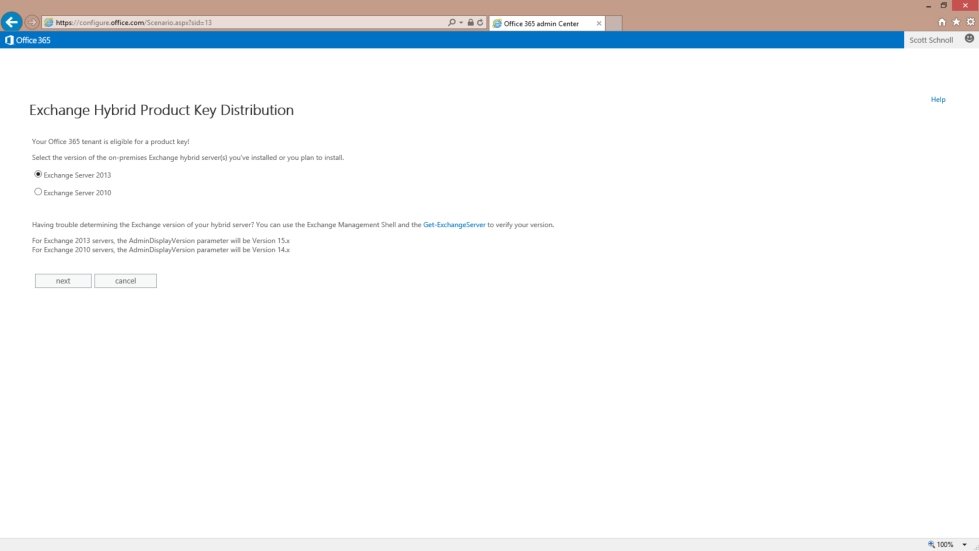Screen dimensions: 979x551
Task: Open Favorites star icon
Action: point(956,22)
